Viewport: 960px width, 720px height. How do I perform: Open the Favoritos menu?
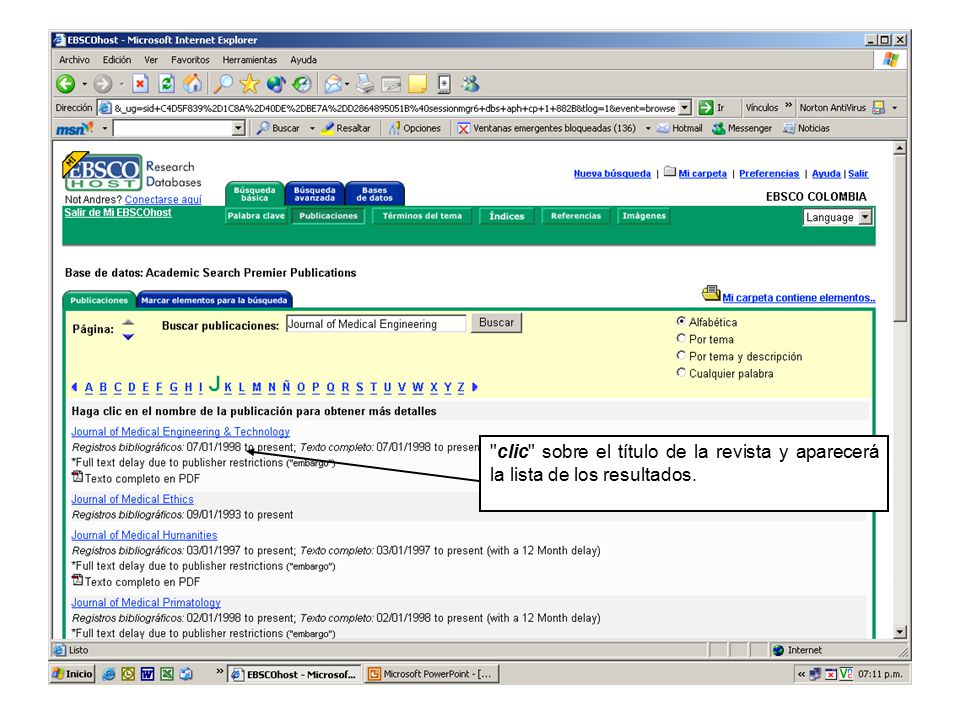pos(190,60)
